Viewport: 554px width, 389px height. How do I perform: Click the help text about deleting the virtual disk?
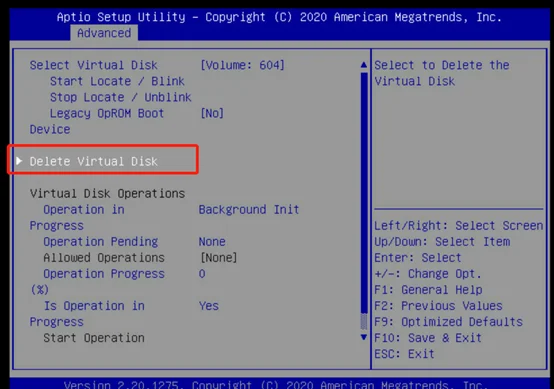coord(442,73)
